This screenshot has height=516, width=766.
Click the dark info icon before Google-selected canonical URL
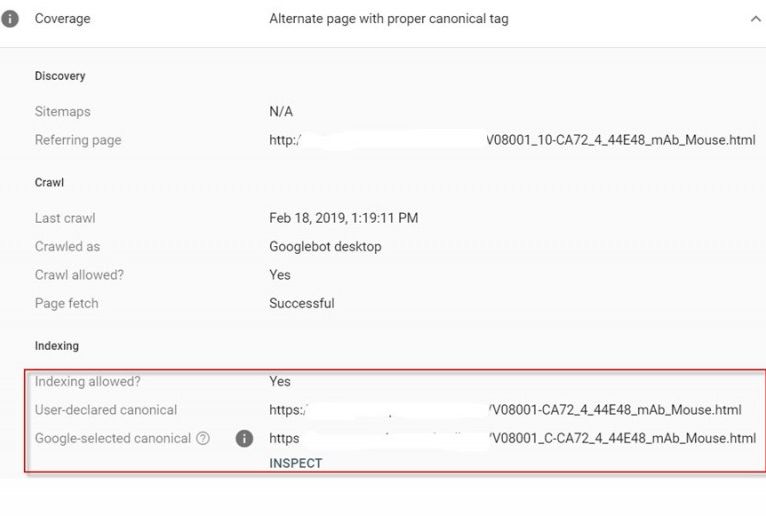pos(244,438)
